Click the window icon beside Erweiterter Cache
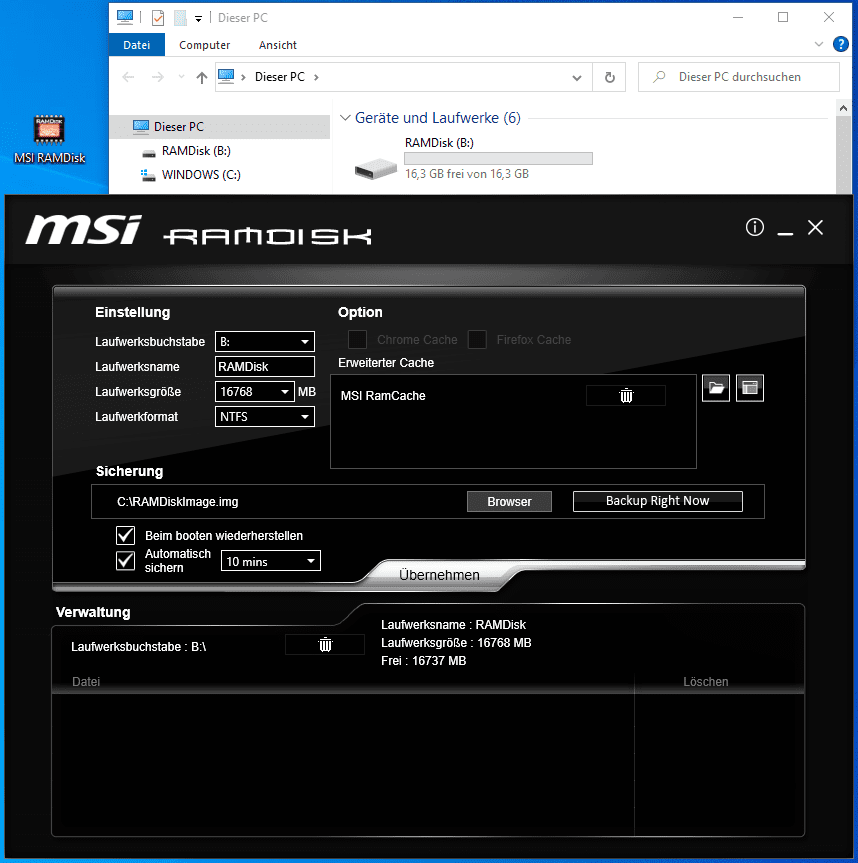 (x=750, y=388)
